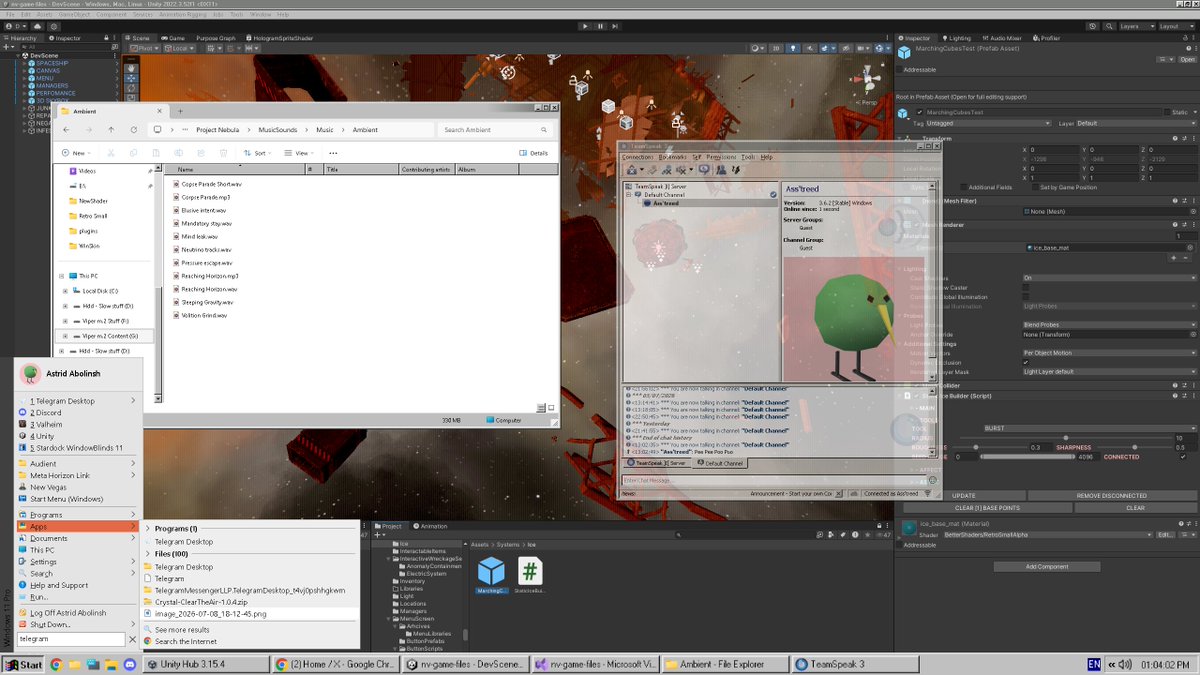Enable Additional Fields checkbox
Image resolution: width=1200 pixels, height=675 pixels.
click(961, 187)
